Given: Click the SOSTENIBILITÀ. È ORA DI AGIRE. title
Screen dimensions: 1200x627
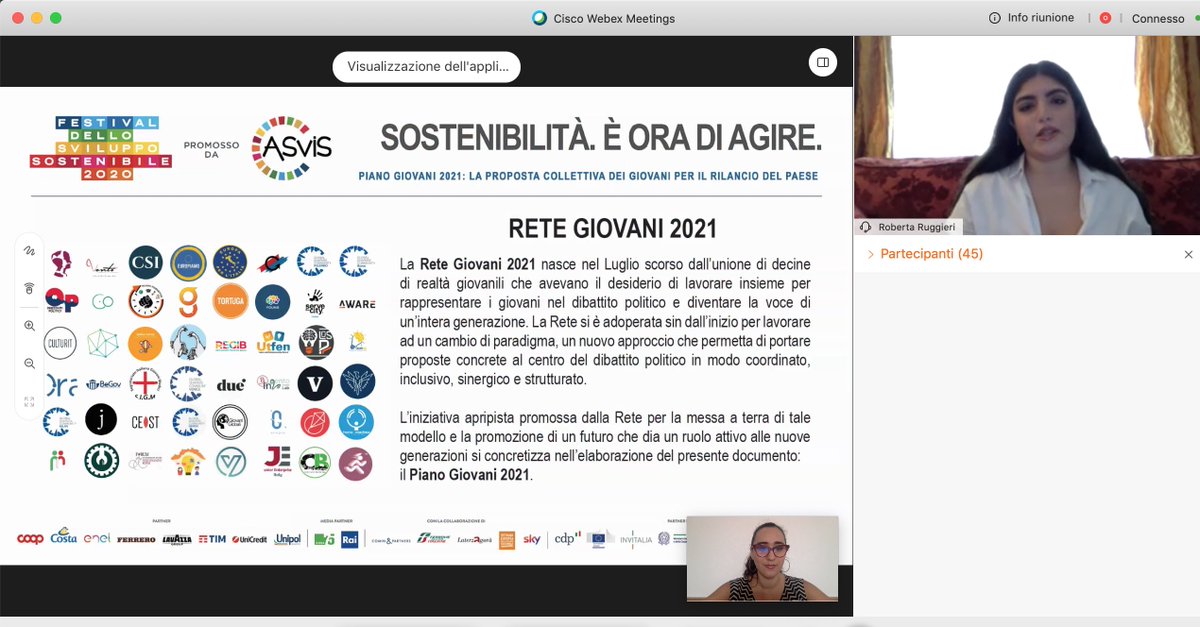Looking at the screenshot, I should point(601,137).
